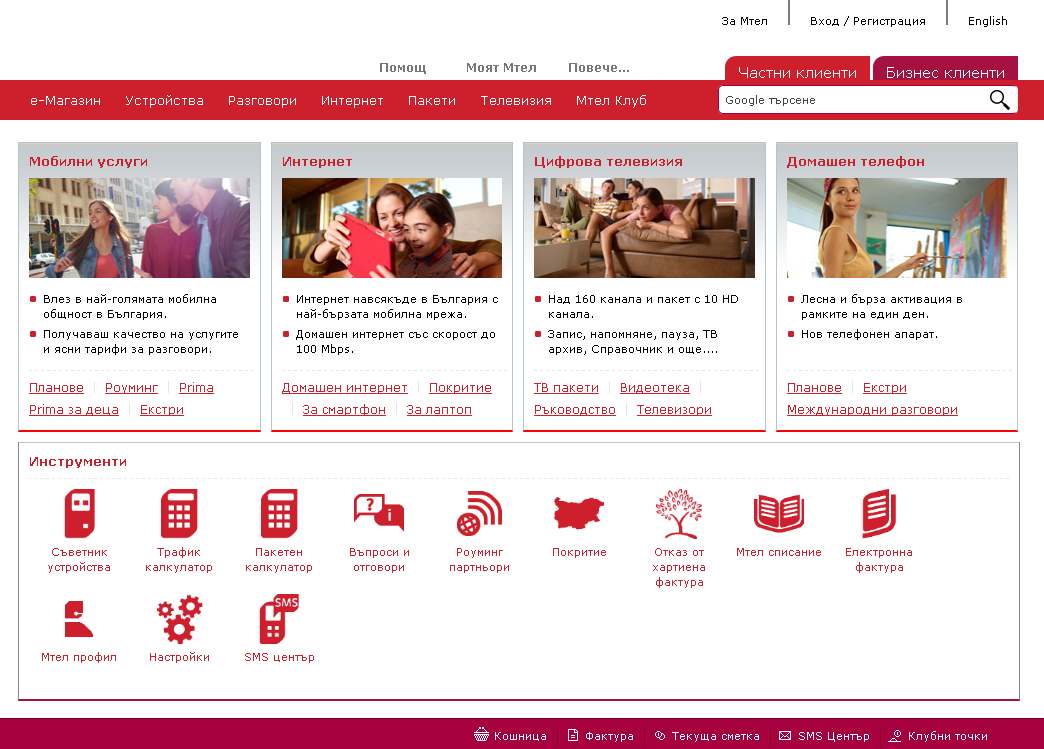Open the Телевизори link
The width and height of the screenshot is (1044, 749).
(x=674, y=409)
